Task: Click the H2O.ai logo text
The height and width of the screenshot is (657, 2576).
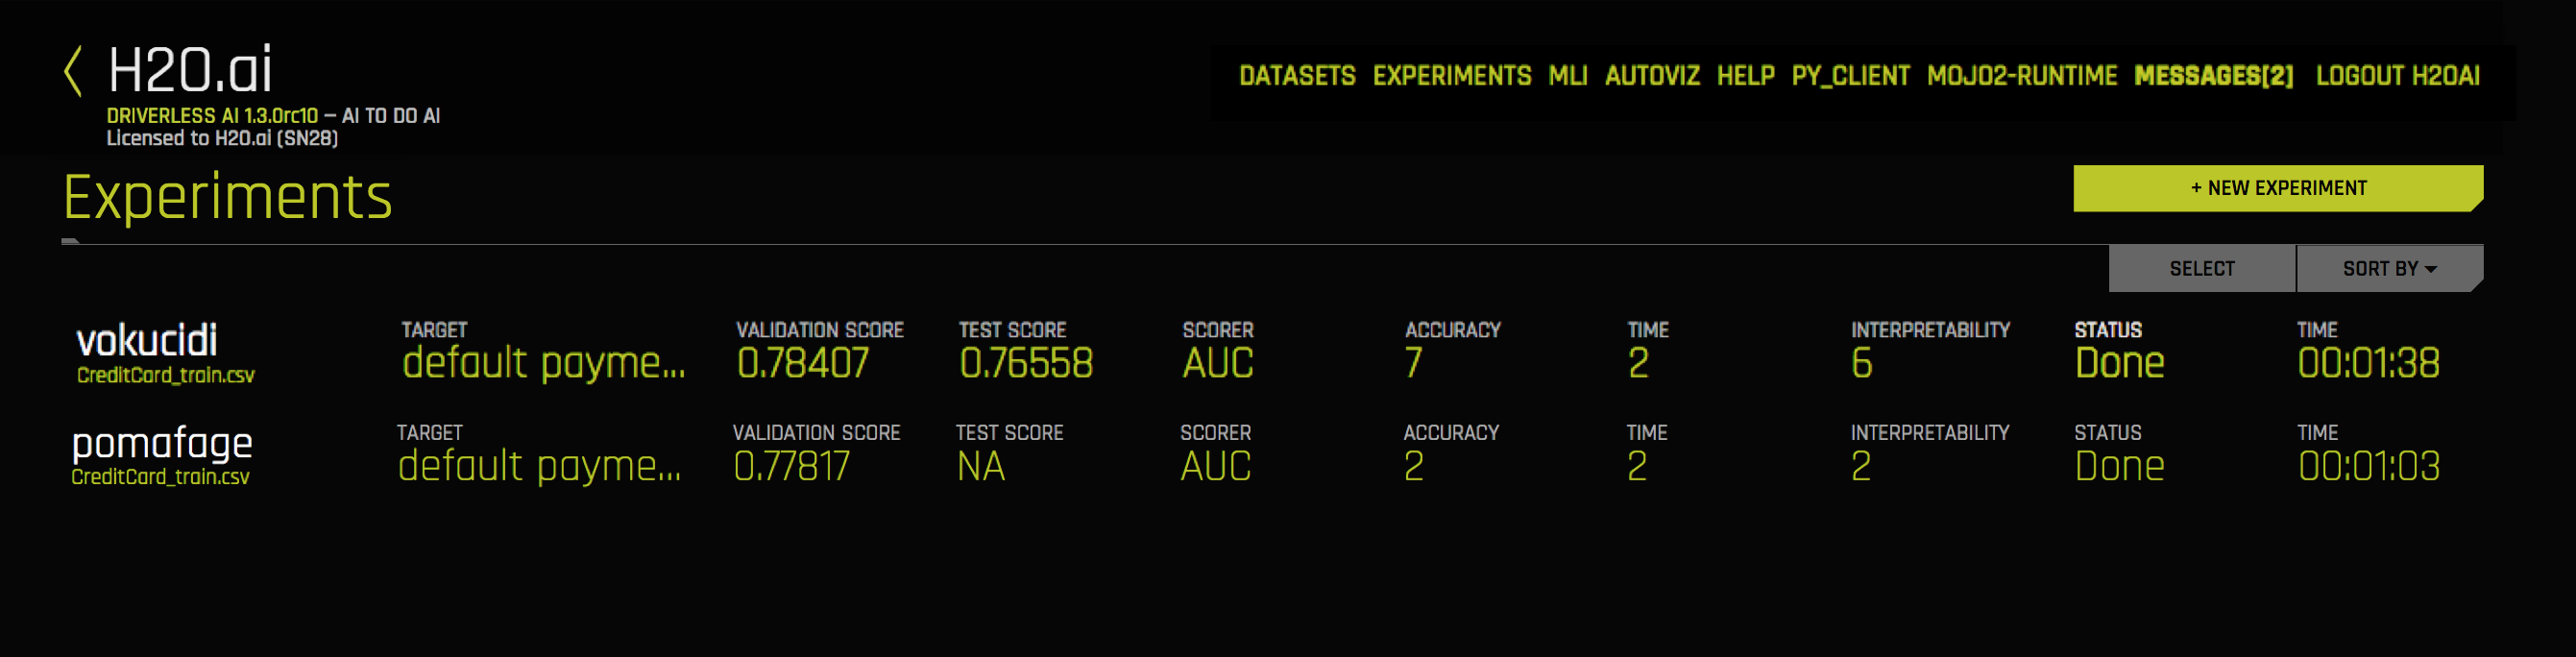Action: pyautogui.click(x=190, y=70)
